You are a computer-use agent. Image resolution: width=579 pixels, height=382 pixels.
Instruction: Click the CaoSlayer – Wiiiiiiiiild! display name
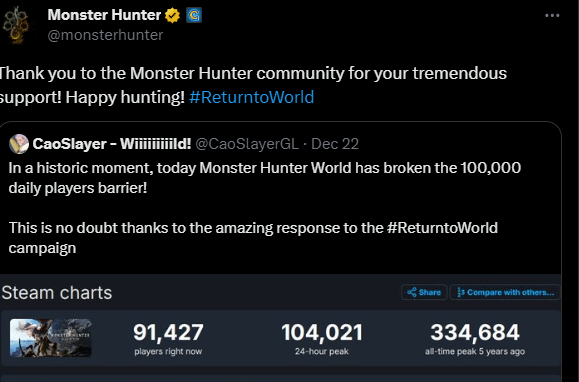point(112,144)
